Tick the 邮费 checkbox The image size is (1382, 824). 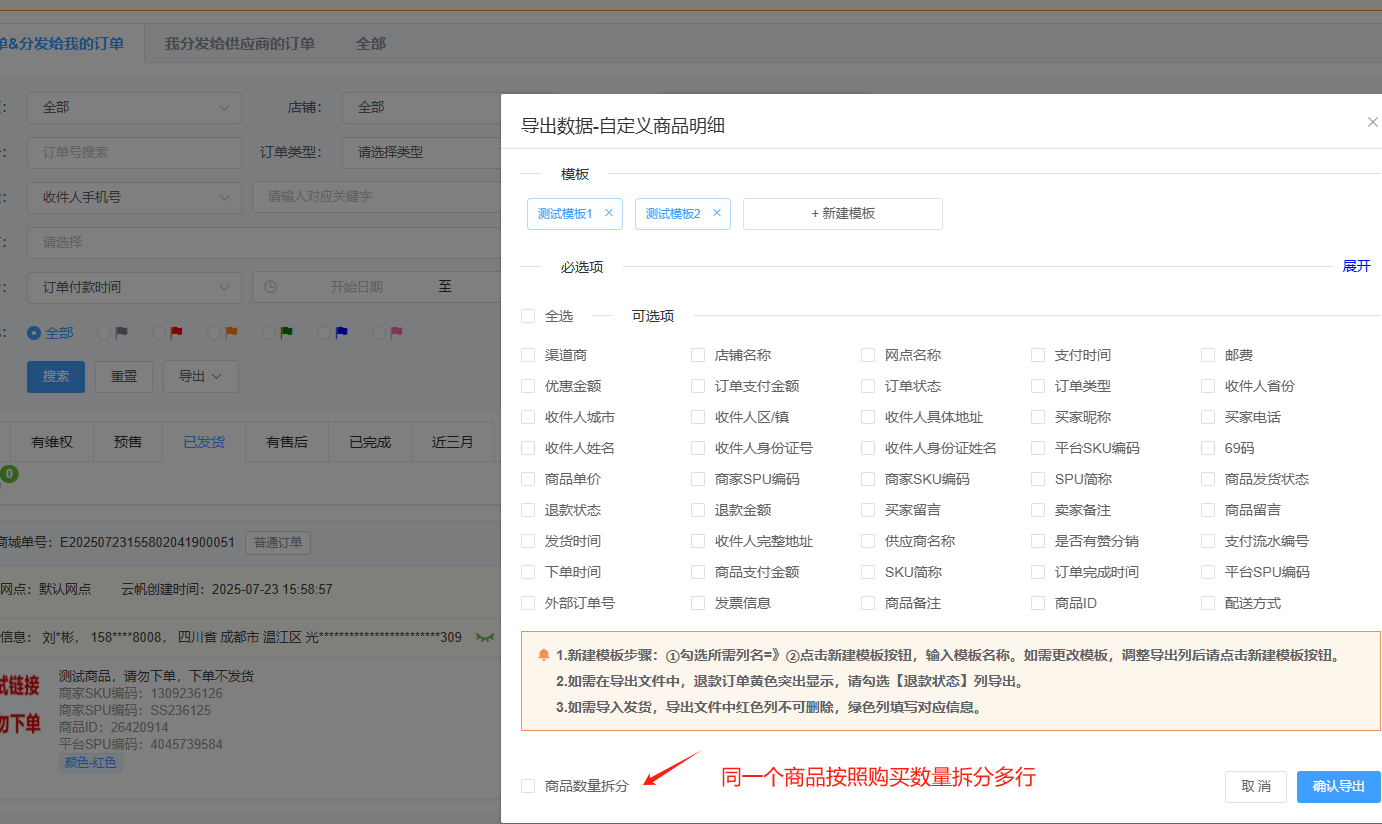click(x=1208, y=355)
